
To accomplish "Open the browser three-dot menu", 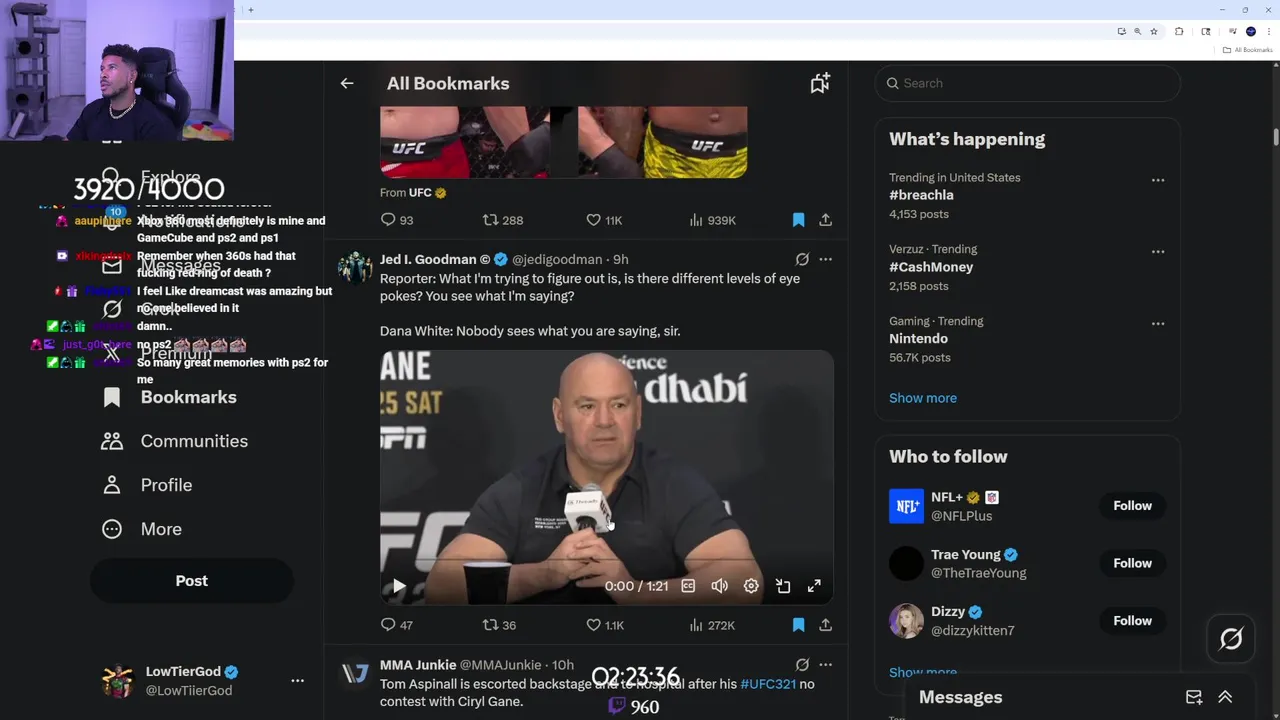I will point(1269,31).
